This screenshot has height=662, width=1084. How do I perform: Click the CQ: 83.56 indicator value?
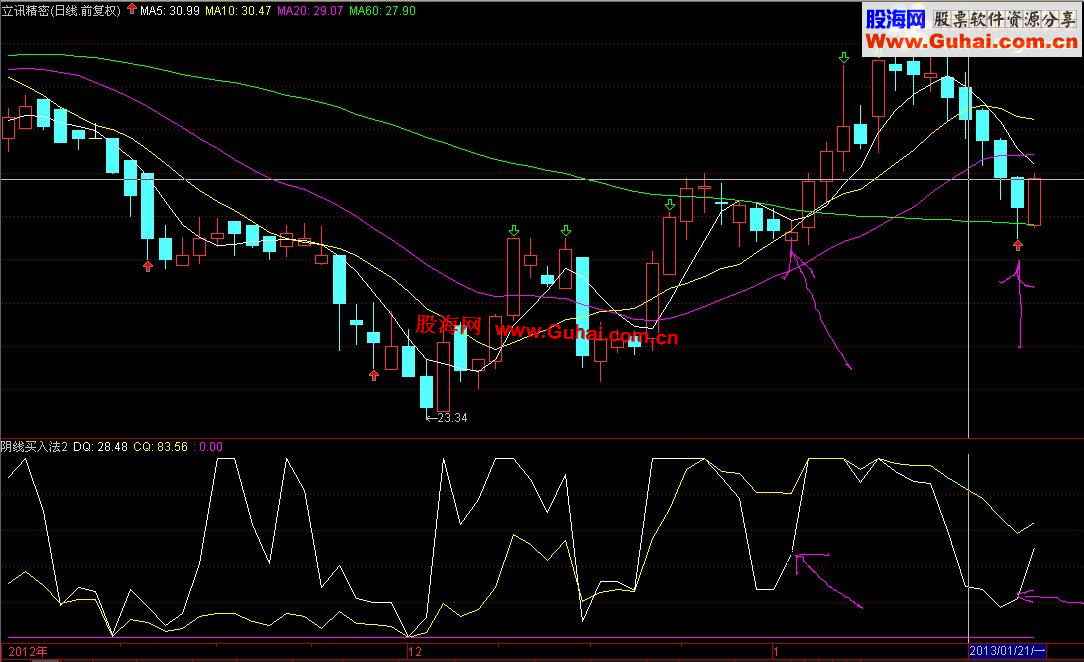click(160, 446)
